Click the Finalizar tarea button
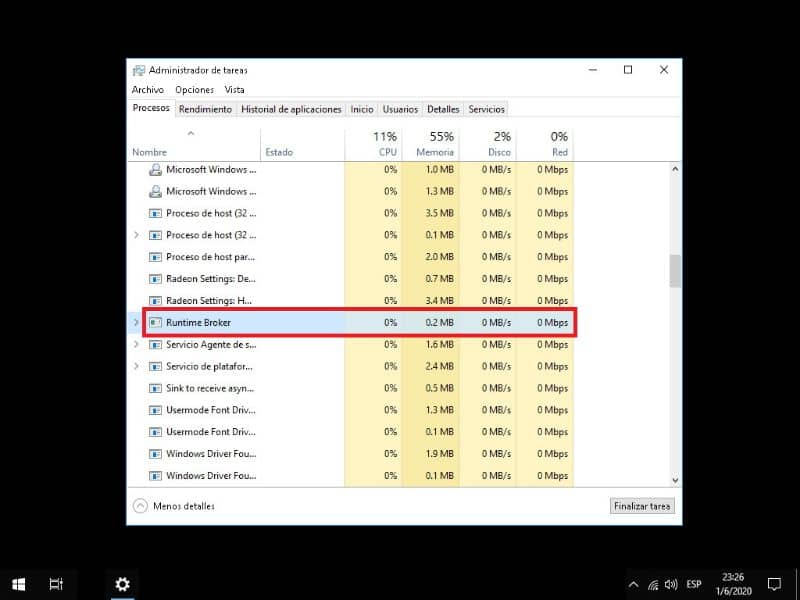 click(x=642, y=506)
